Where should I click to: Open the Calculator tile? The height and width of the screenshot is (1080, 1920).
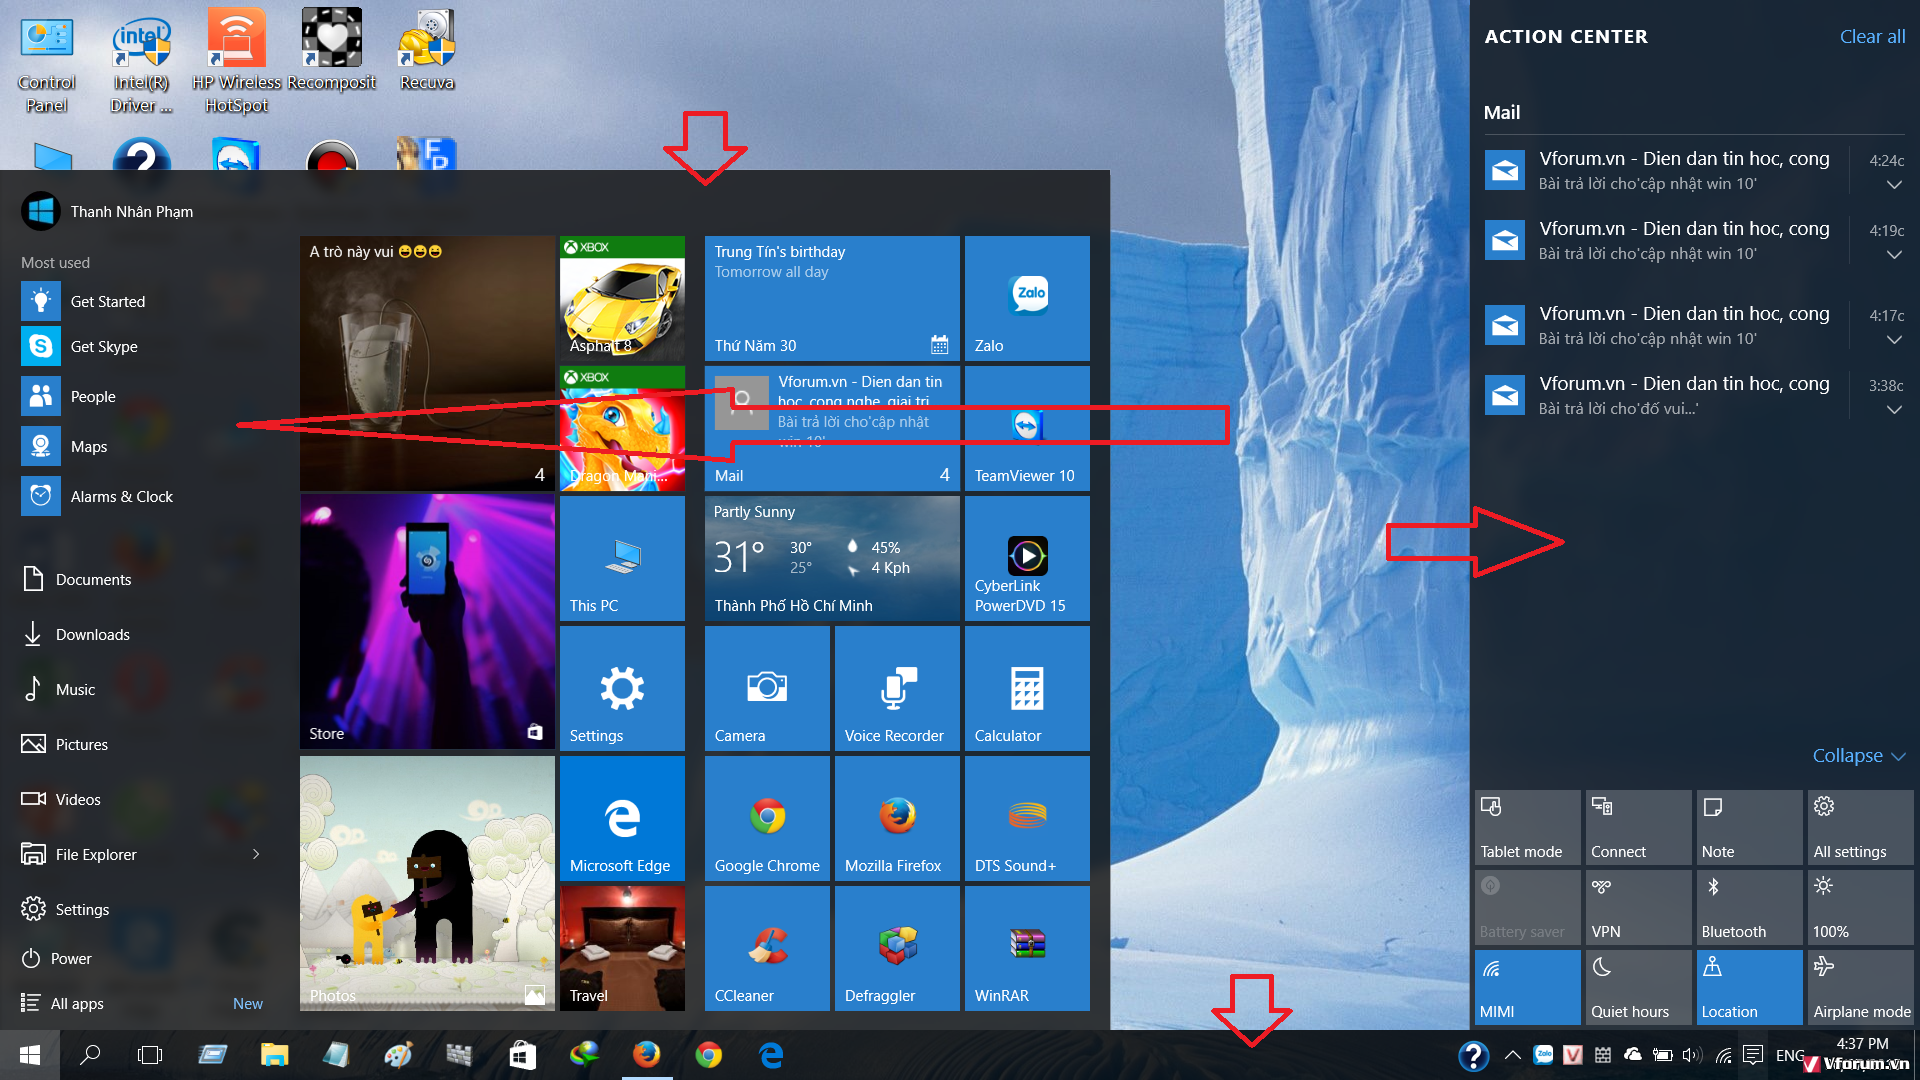point(1027,688)
